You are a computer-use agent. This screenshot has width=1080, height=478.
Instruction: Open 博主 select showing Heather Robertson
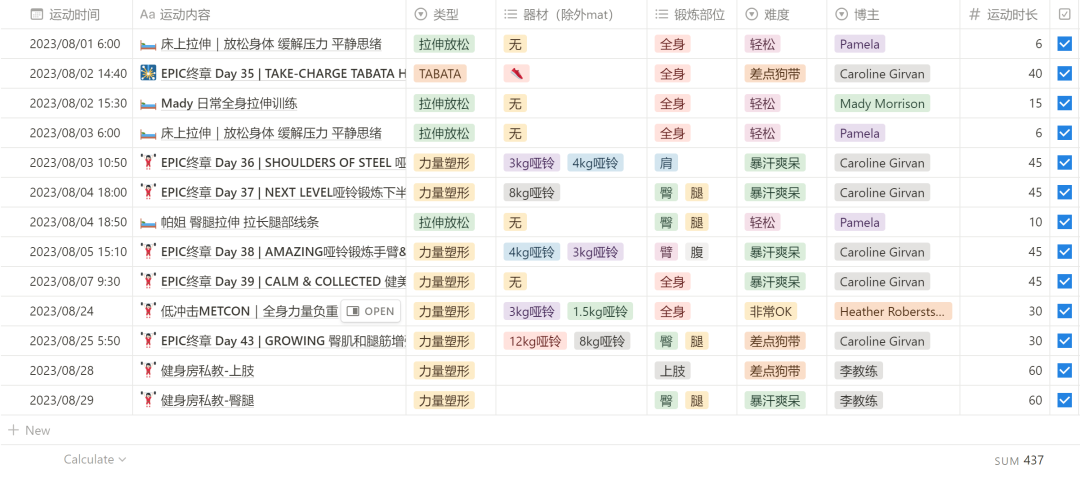coord(893,311)
